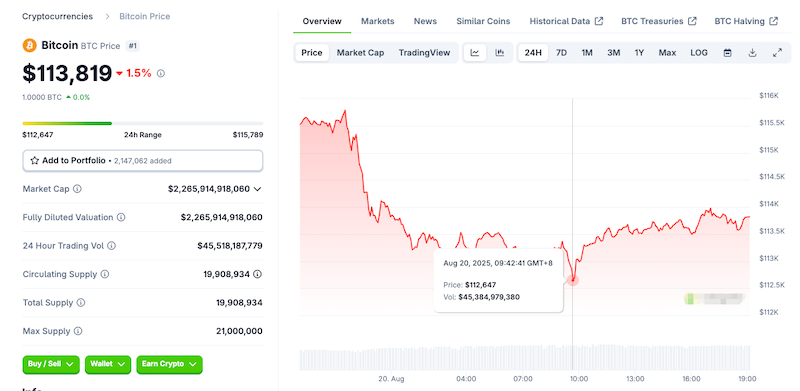Open the calendar date range picker
The image size is (800, 391).
(728, 53)
